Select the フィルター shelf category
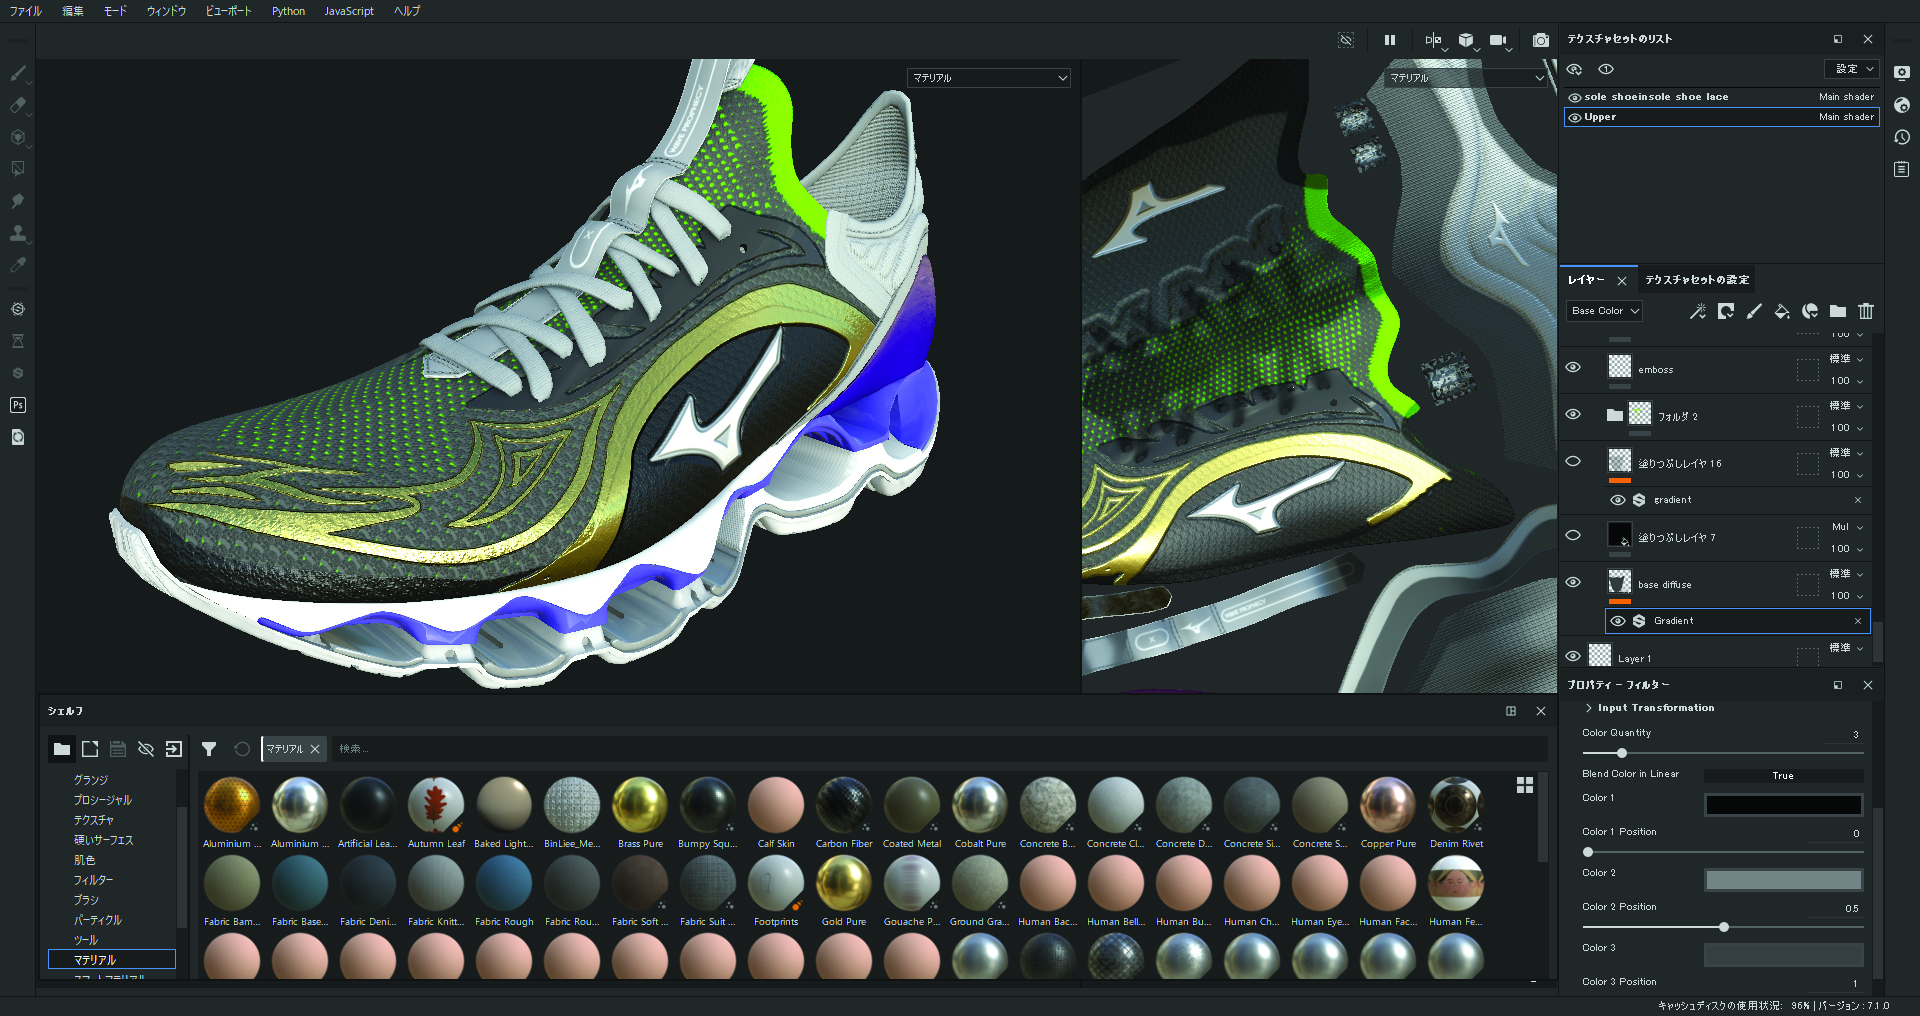 coord(93,880)
